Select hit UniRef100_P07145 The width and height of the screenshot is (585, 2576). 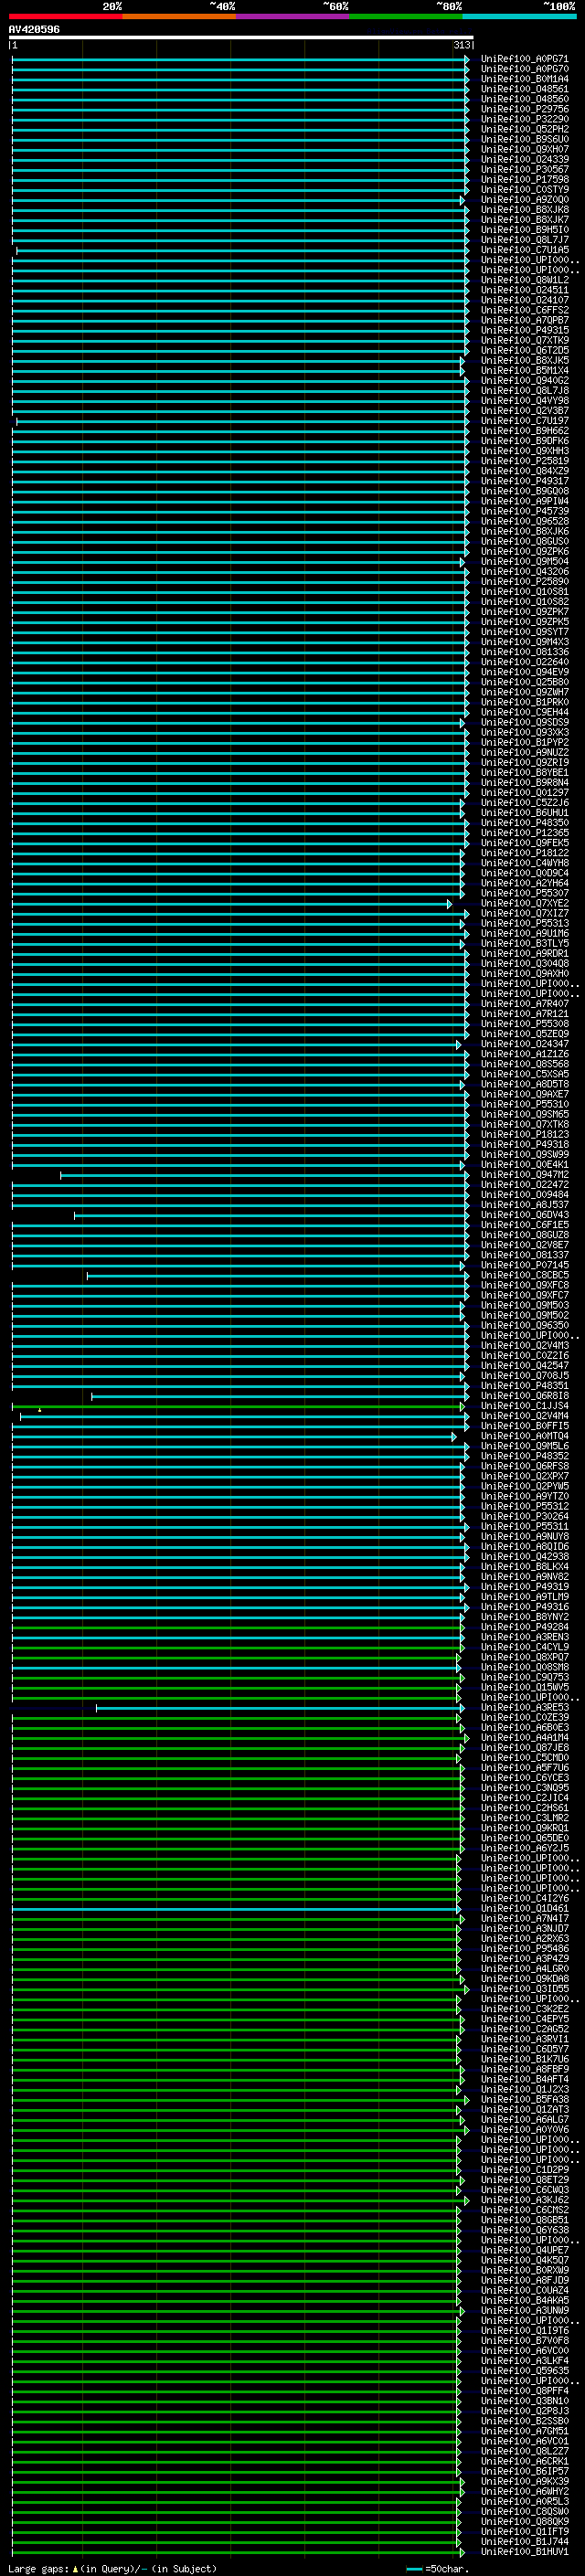tap(524, 1265)
